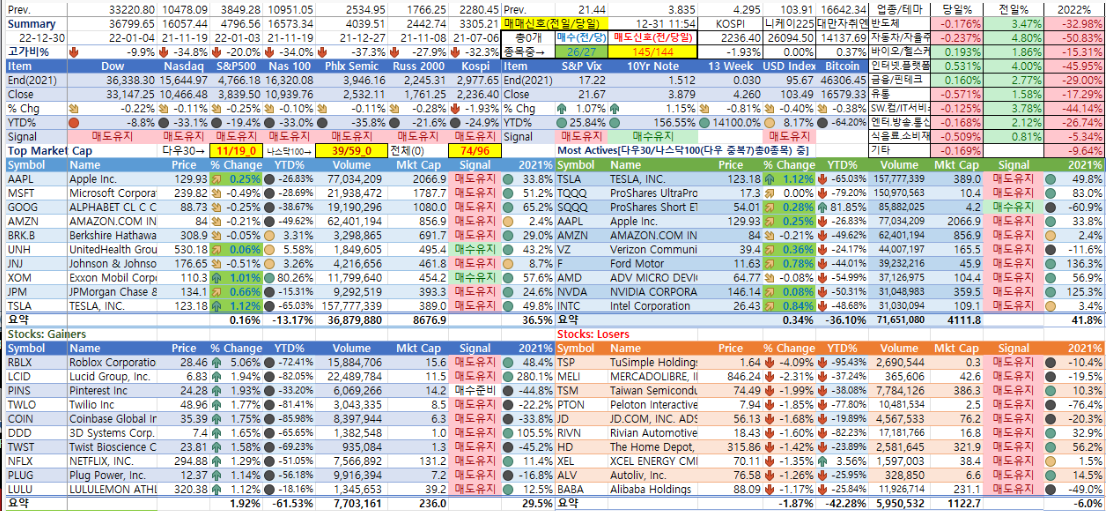Click the '니케이225' header cell
This screenshot has height=511, width=1108.
click(x=789, y=23)
